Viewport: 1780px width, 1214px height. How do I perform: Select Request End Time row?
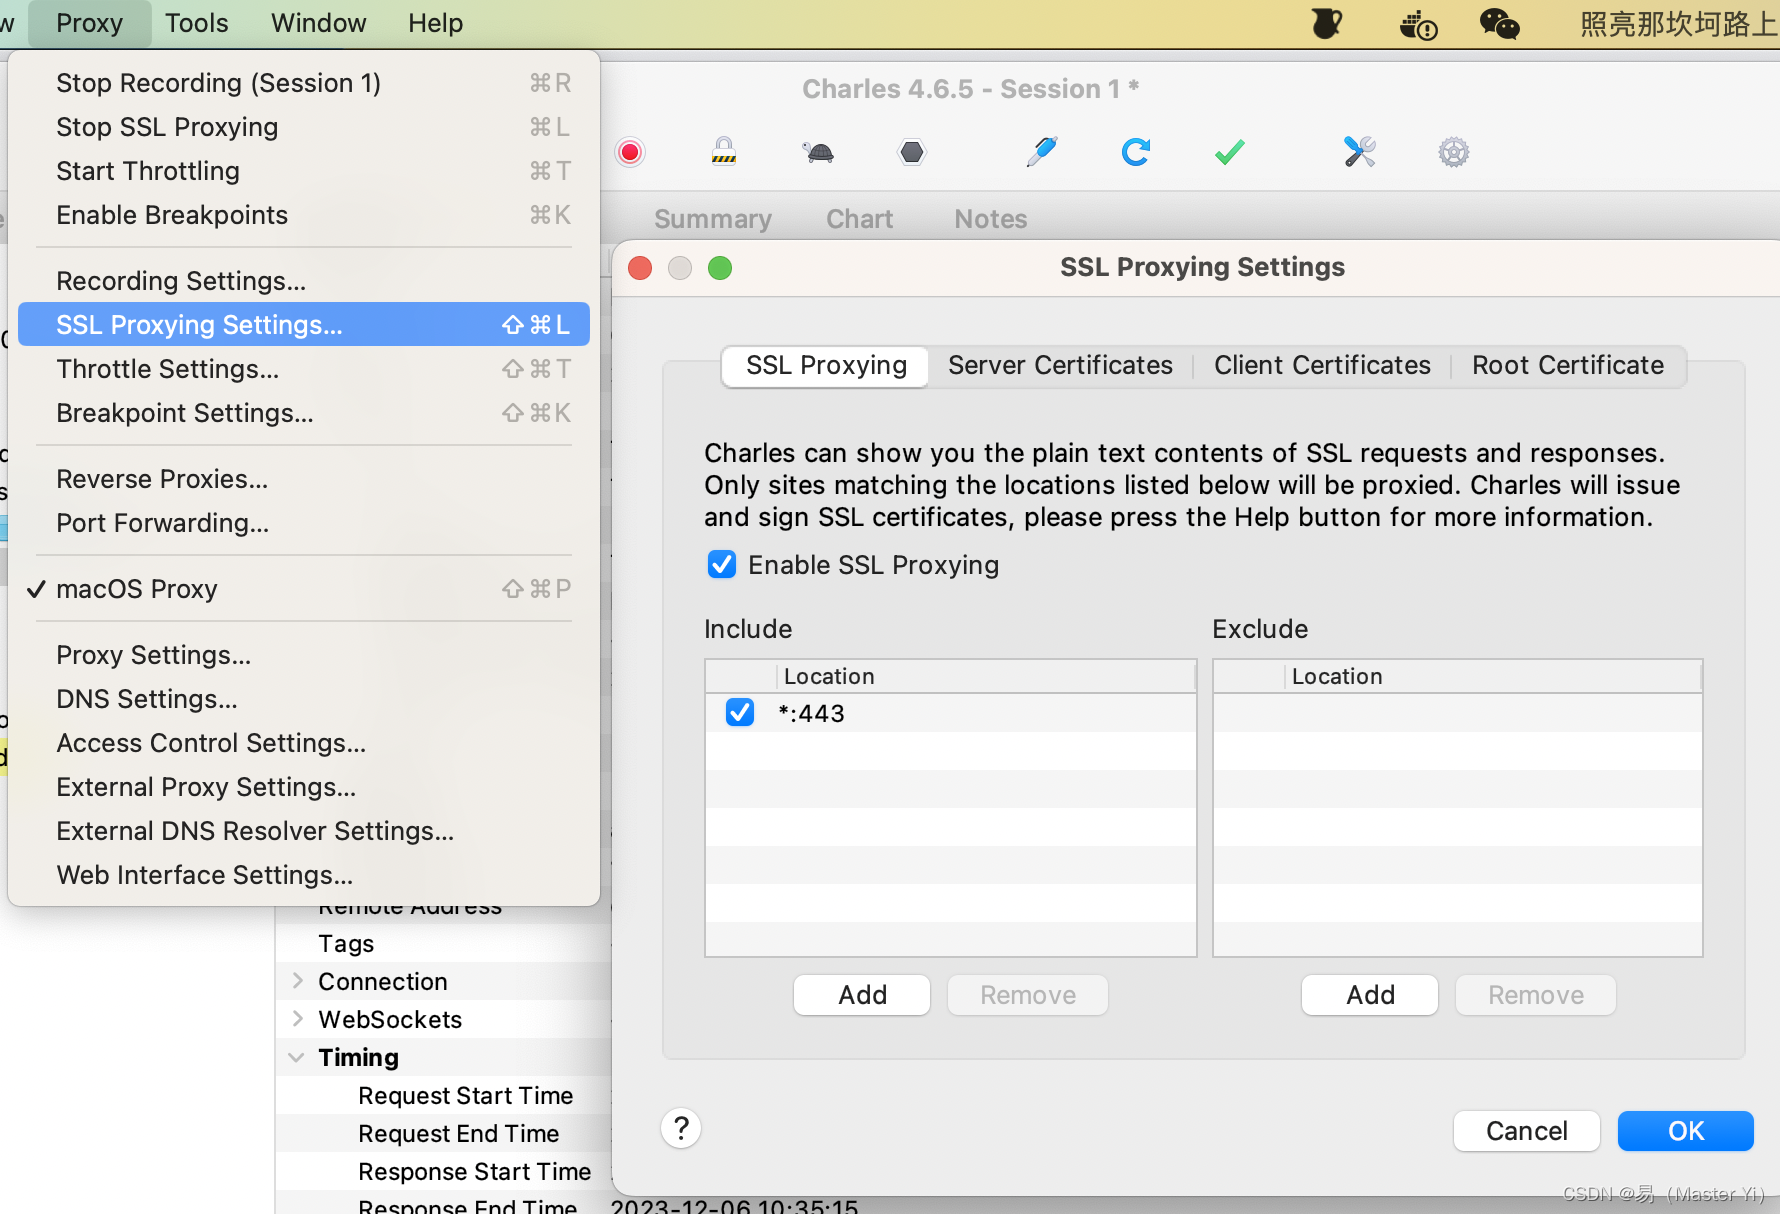click(443, 1133)
